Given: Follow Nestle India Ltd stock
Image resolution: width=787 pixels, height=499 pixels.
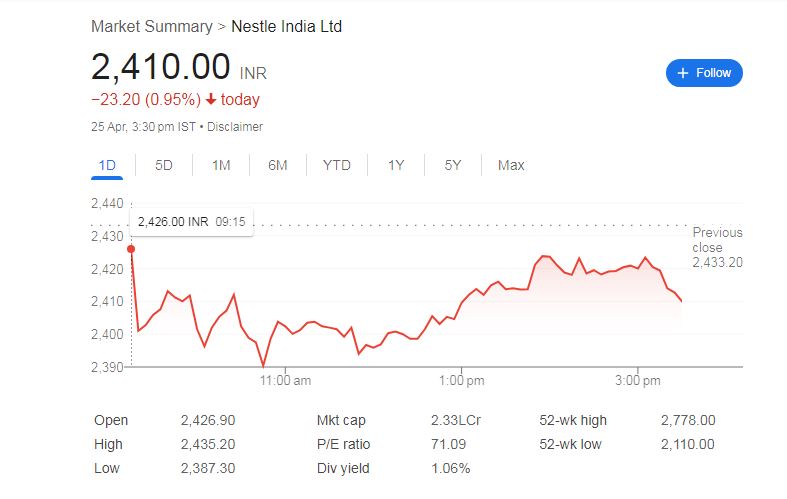Looking at the screenshot, I should point(704,73).
